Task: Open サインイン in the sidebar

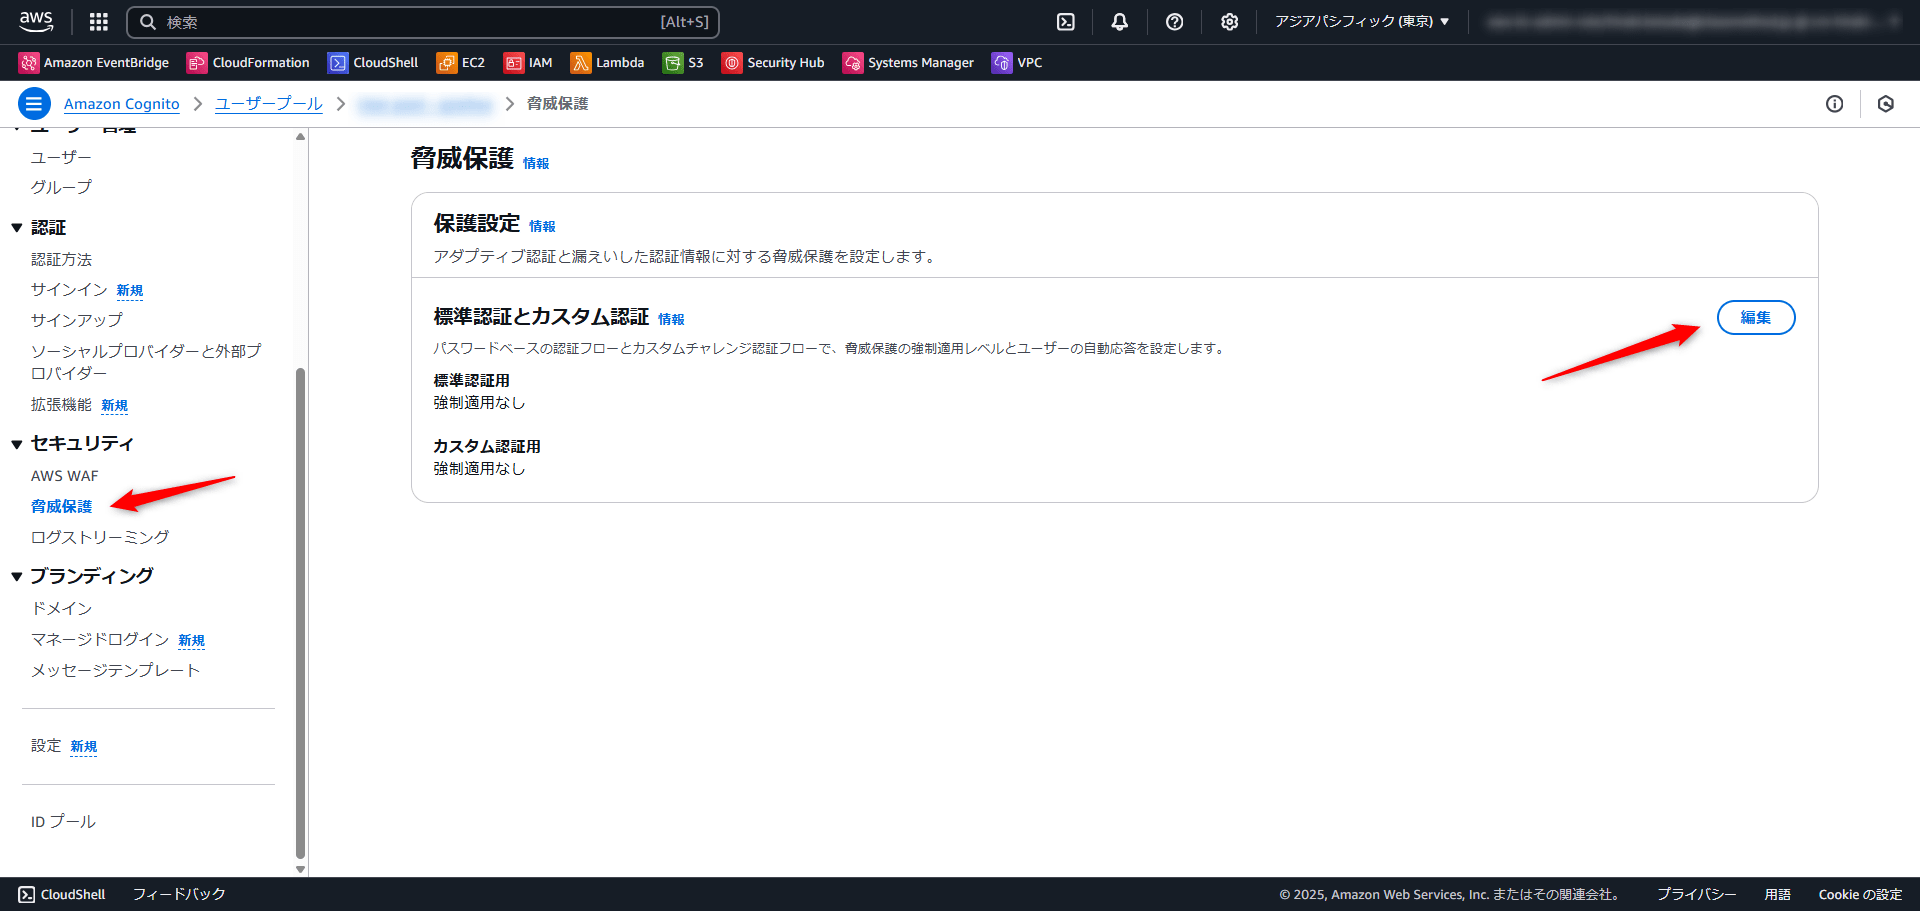Action: click(x=69, y=290)
